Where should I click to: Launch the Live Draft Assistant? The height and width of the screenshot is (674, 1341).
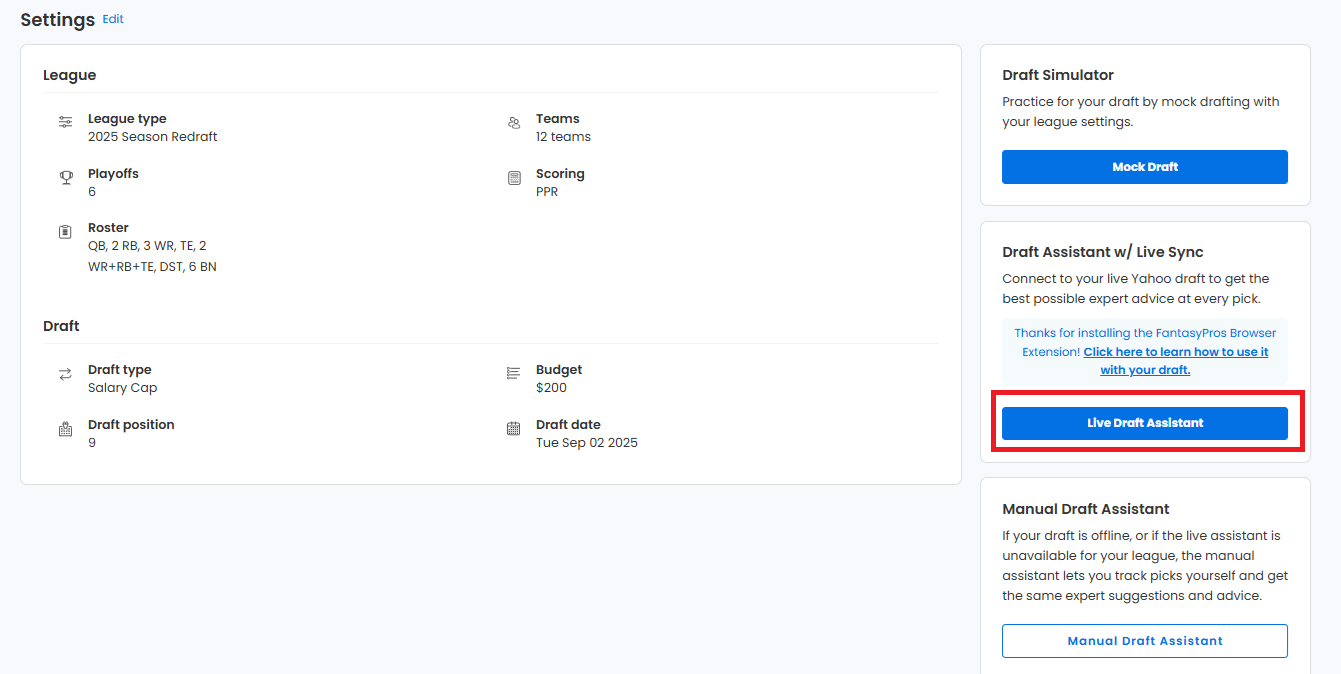[x=1145, y=423]
